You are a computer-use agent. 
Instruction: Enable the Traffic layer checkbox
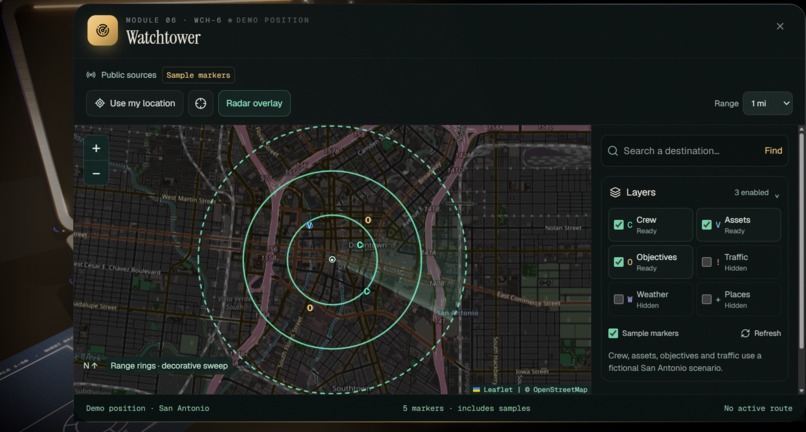[707, 262]
